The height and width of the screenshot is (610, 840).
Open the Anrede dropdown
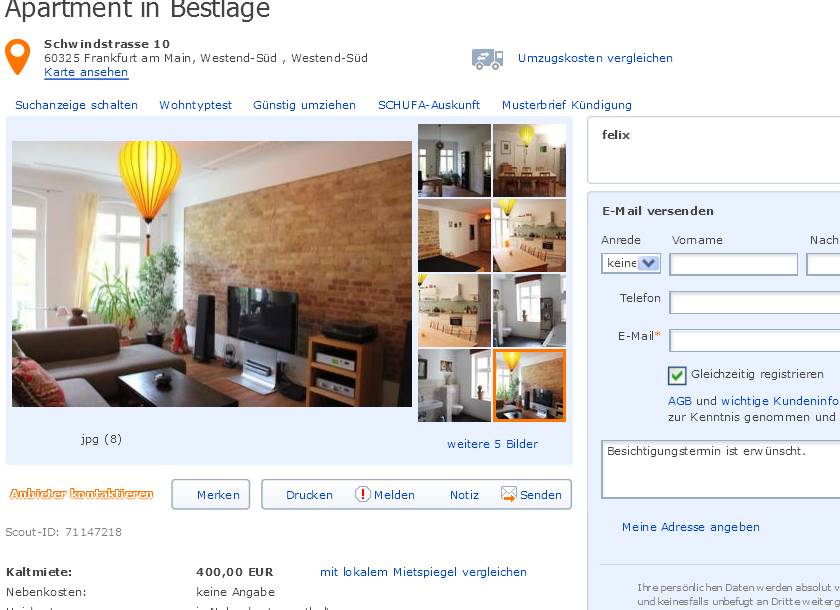[x=631, y=263]
